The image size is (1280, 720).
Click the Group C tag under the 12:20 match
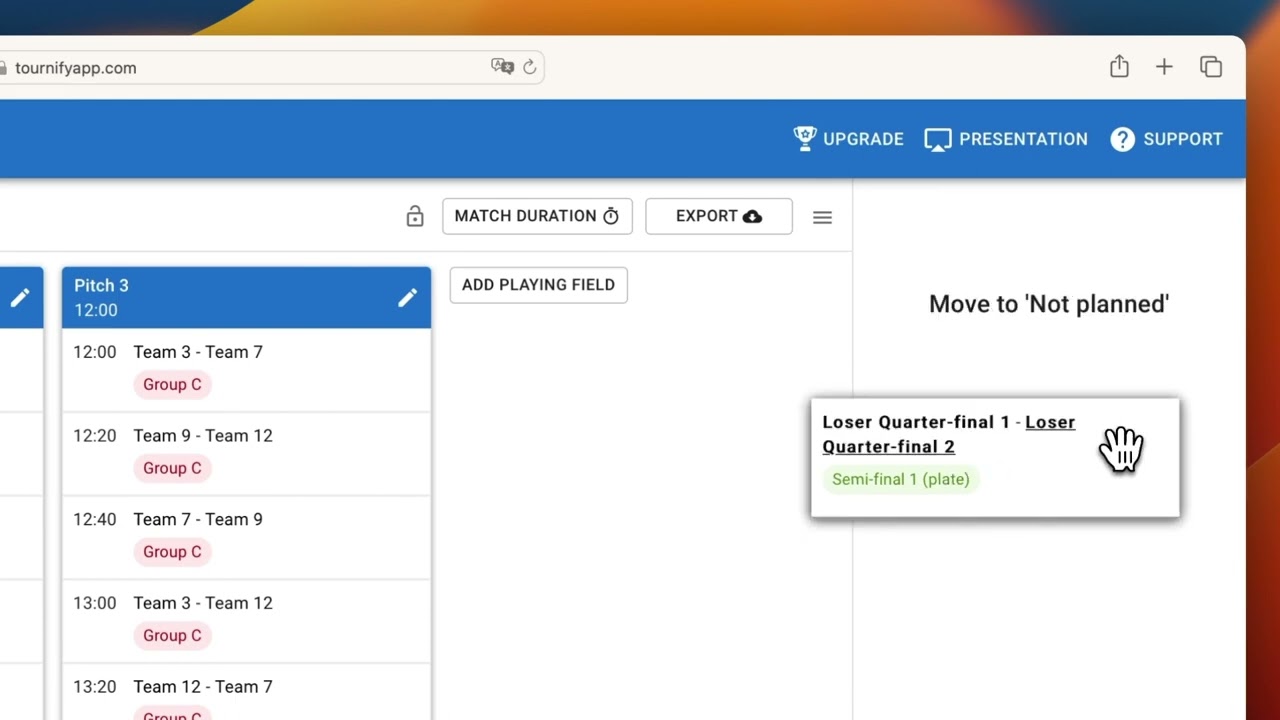[172, 468]
